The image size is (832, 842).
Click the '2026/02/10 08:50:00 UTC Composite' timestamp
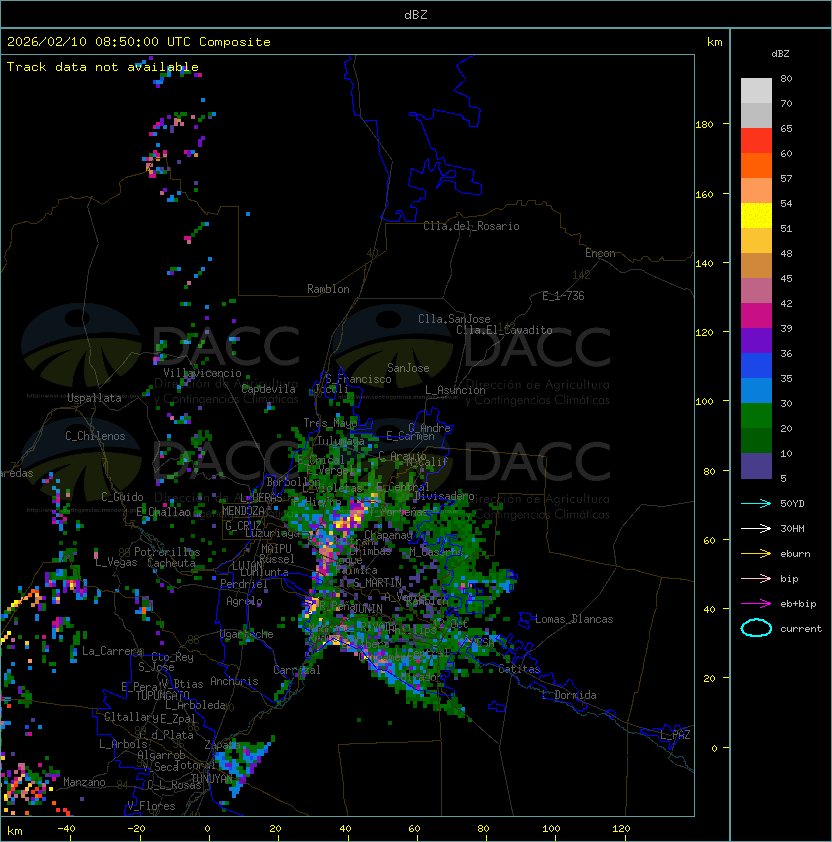(139, 42)
